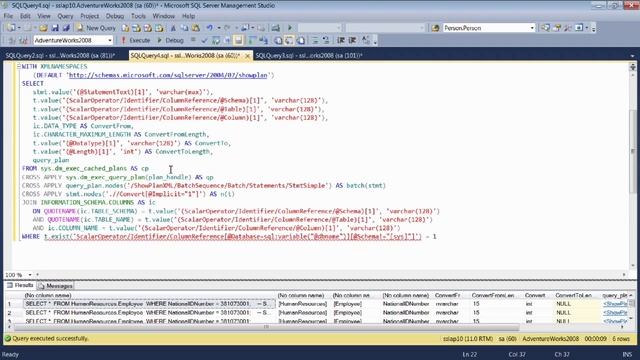Open the ShowPlan link in row 1

(x=616, y=304)
